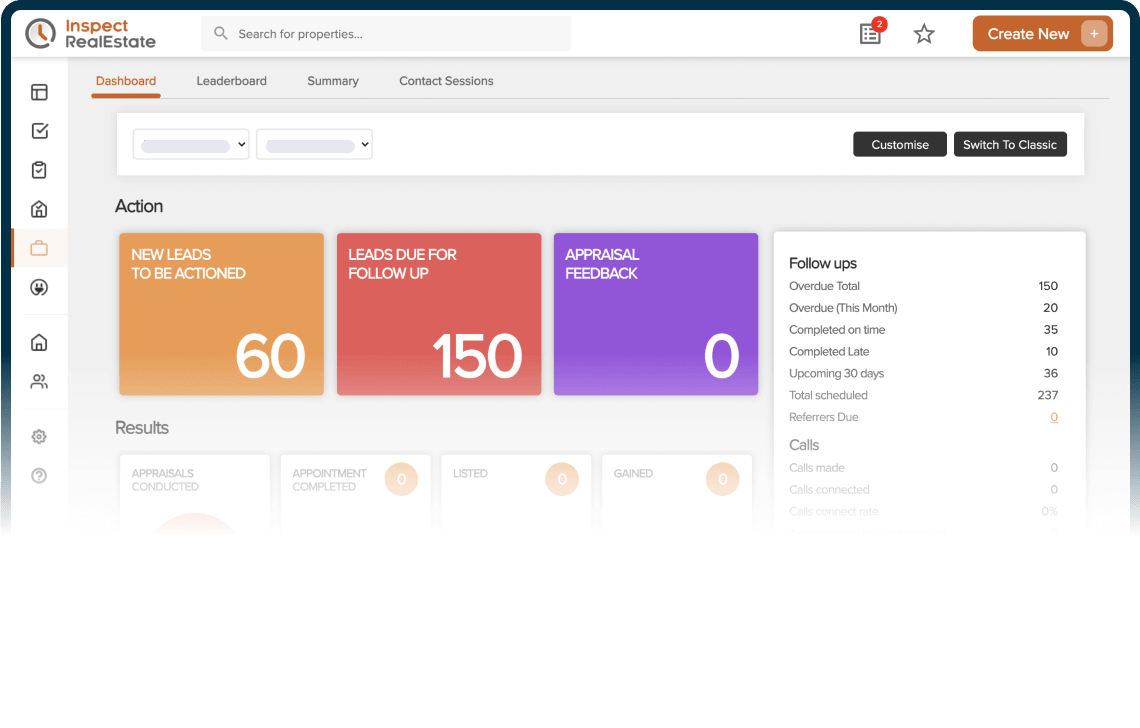Viewport: 1140px width, 728px height.
Task: Open the task list notifications icon
Action: (871, 33)
